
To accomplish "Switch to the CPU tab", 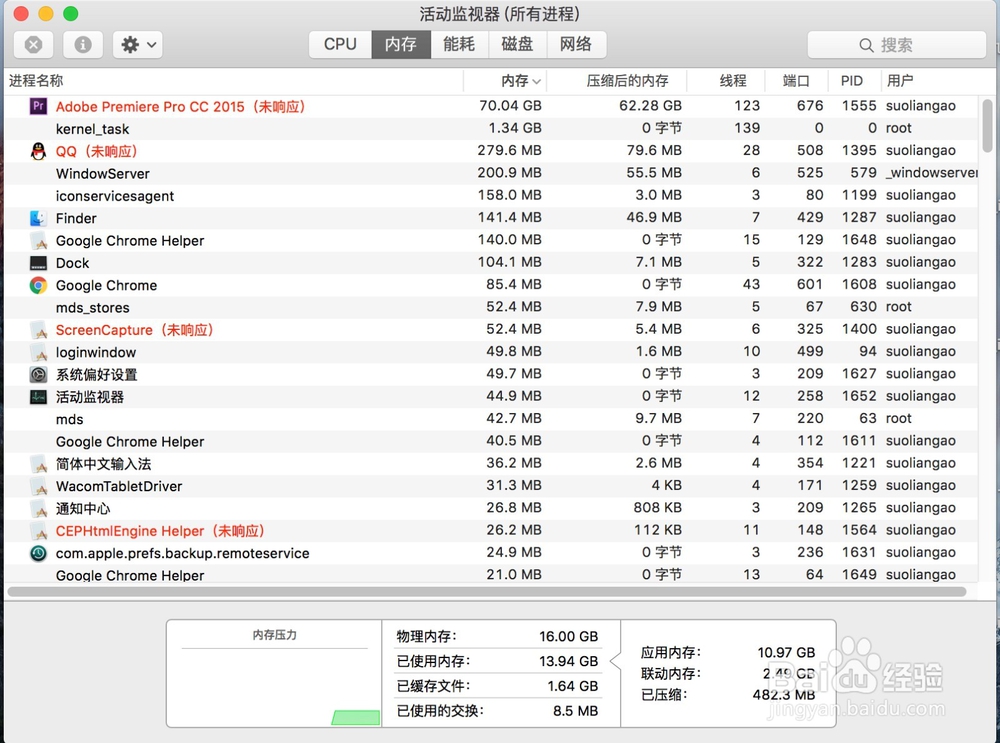I will [x=340, y=44].
